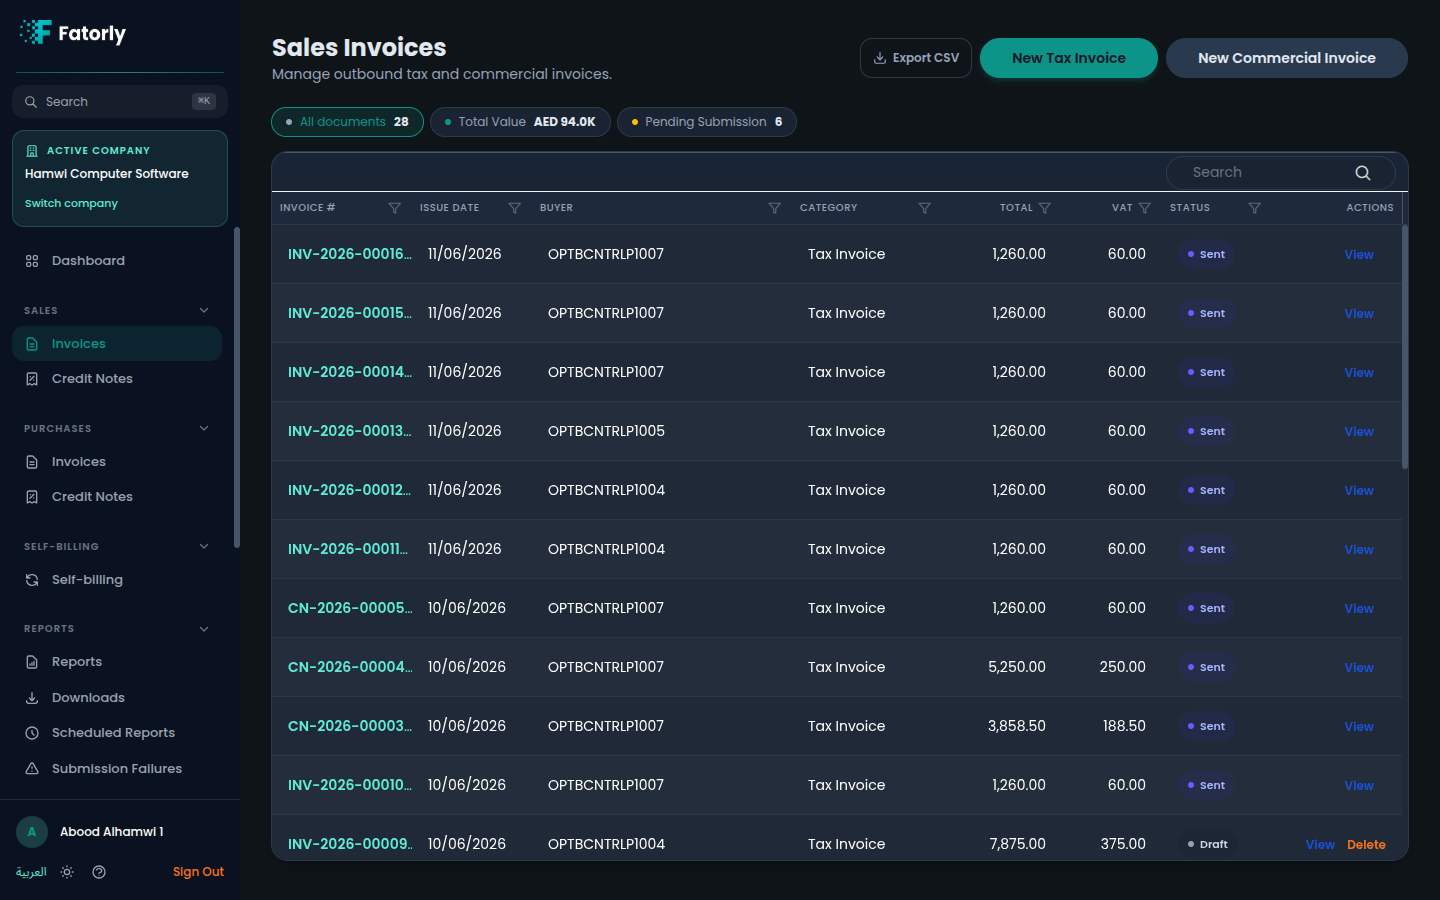Click View for CN-2026-00004
Screen dimensions: 1440x900
(1359, 667)
